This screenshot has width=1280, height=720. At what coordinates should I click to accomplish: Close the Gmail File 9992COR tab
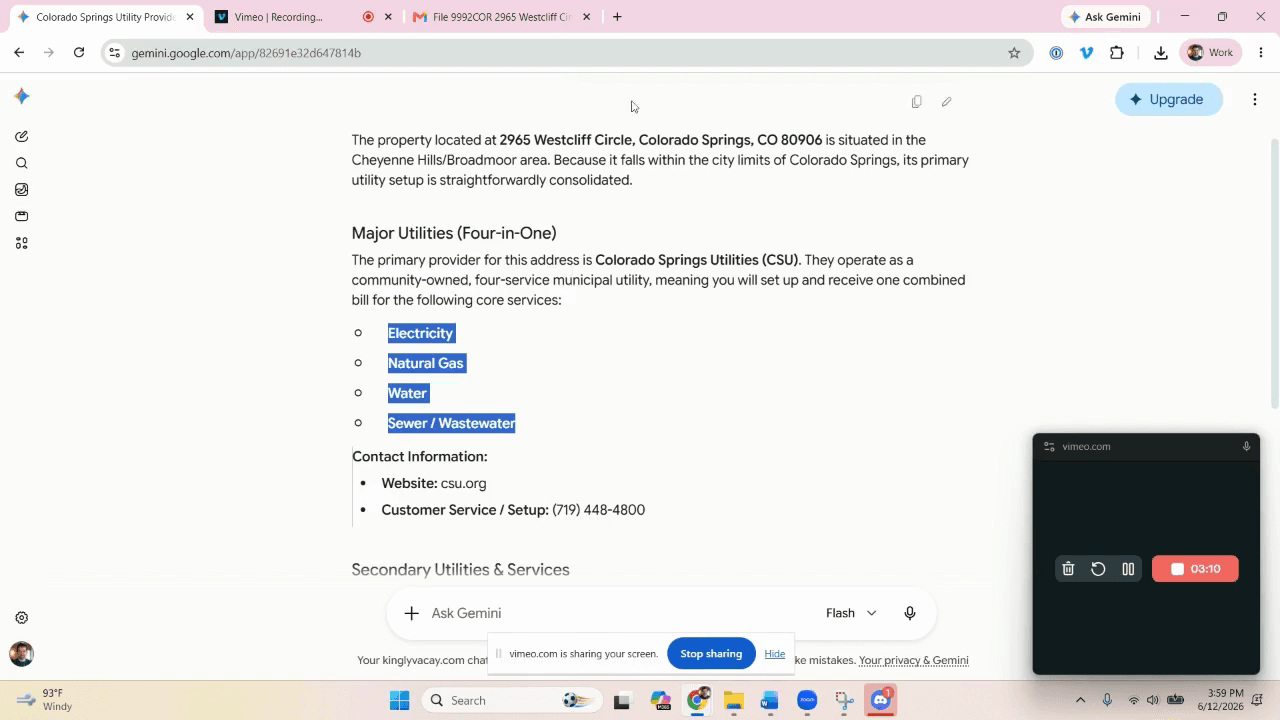point(586,17)
